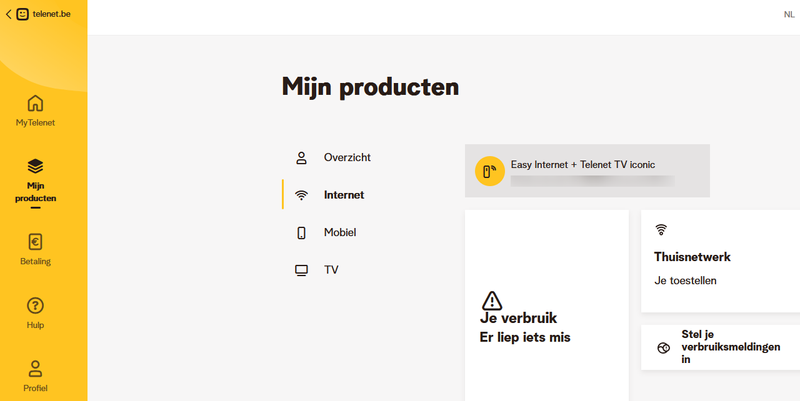Switch to the TV products section
The height and width of the screenshot is (401, 800).
(331, 270)
